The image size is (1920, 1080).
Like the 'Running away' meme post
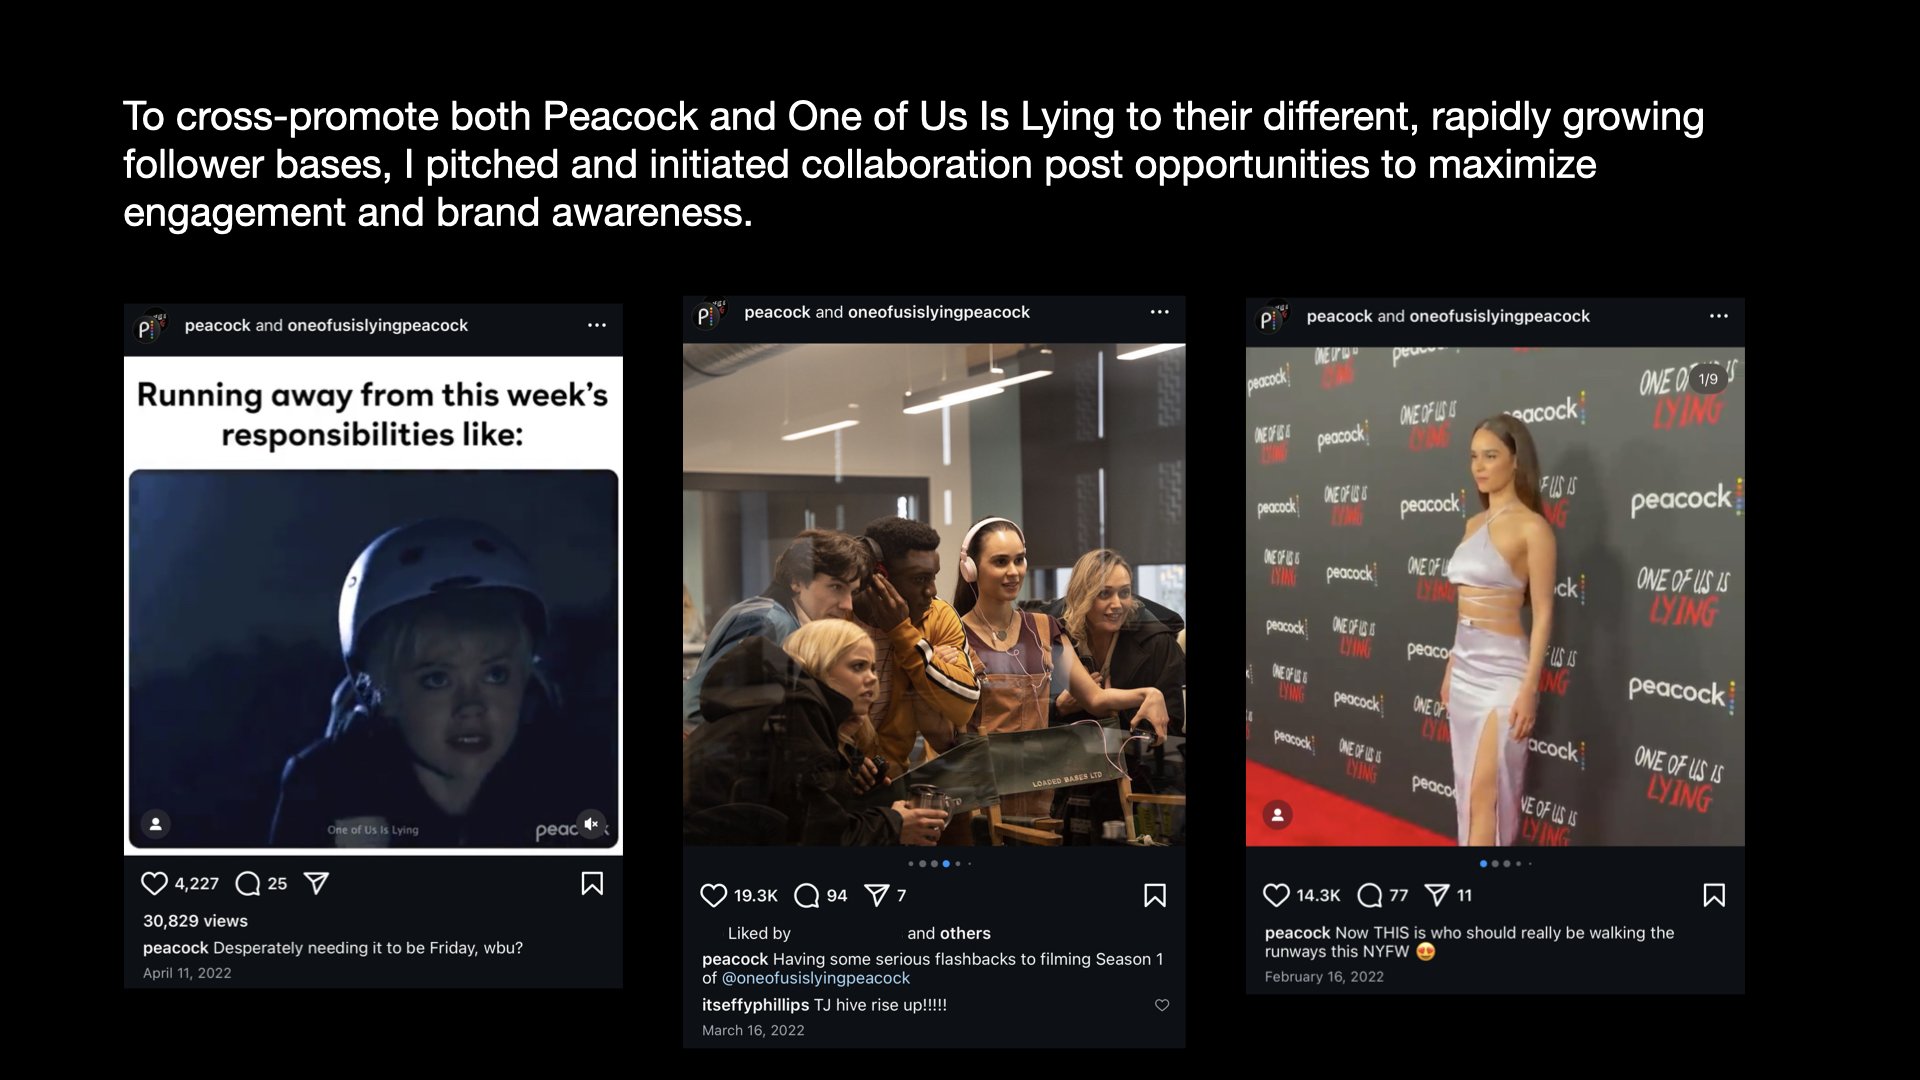point(154,884)
